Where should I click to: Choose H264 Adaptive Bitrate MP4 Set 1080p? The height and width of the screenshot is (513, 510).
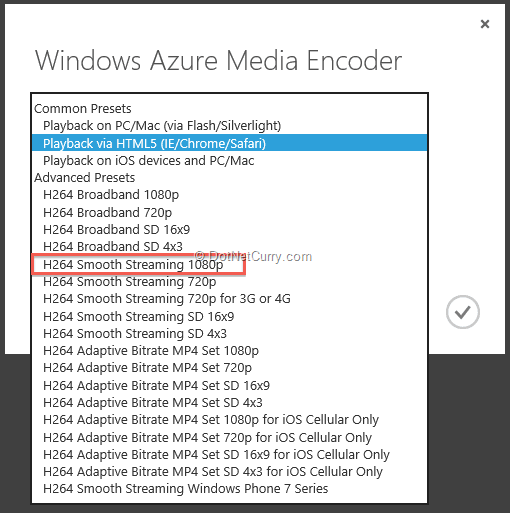(x=229, y=351)
